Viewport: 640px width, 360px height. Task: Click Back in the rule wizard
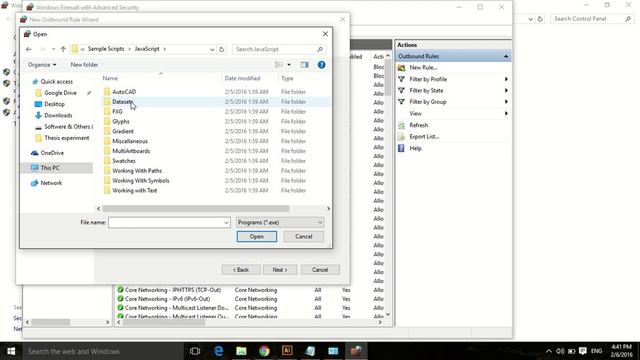click(241, 270)
